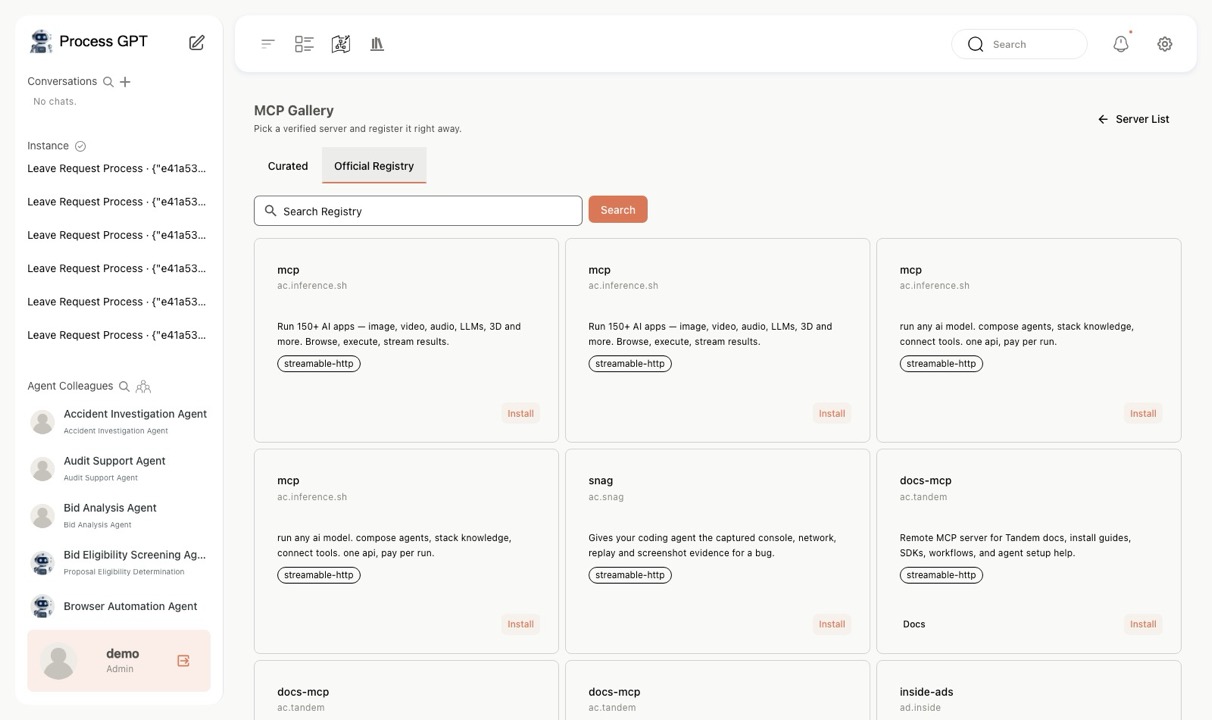1212x720 pixels.
Task: Click the Instance section label
Action: click(x=48, y=146)
